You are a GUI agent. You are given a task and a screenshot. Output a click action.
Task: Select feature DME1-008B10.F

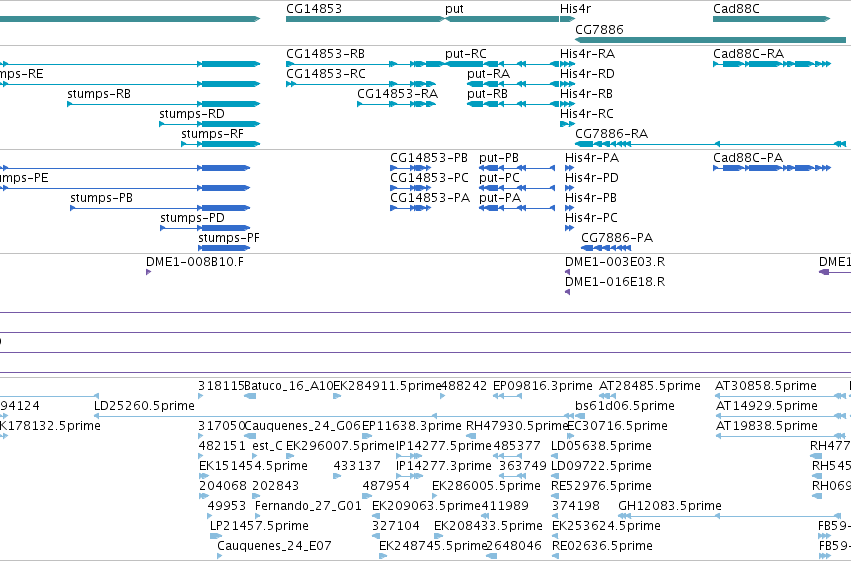coord(148,272)
